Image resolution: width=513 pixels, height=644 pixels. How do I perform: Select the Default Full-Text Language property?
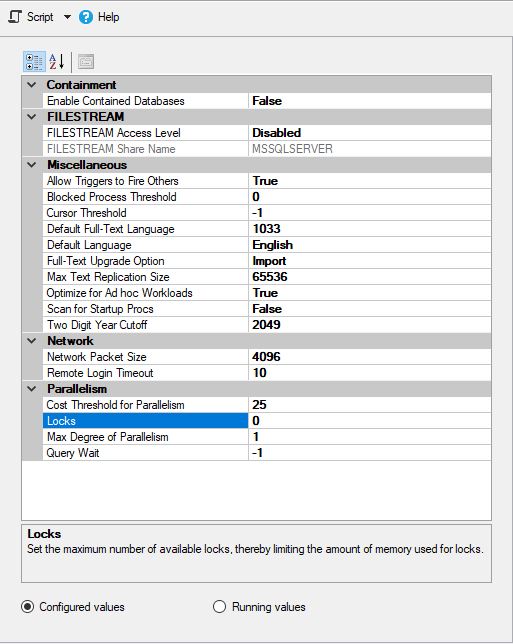(x=145, y=229)
